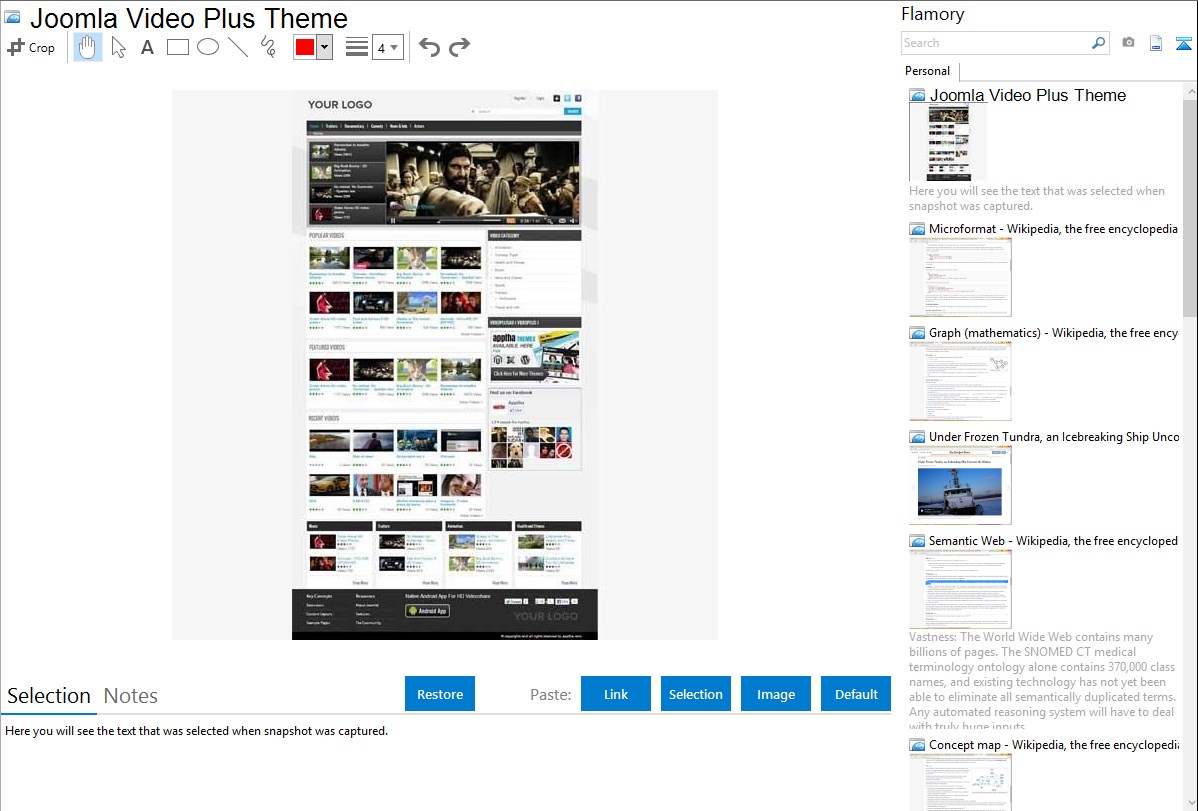
Task: Select the straight line tool
Action: coord(238,47)
